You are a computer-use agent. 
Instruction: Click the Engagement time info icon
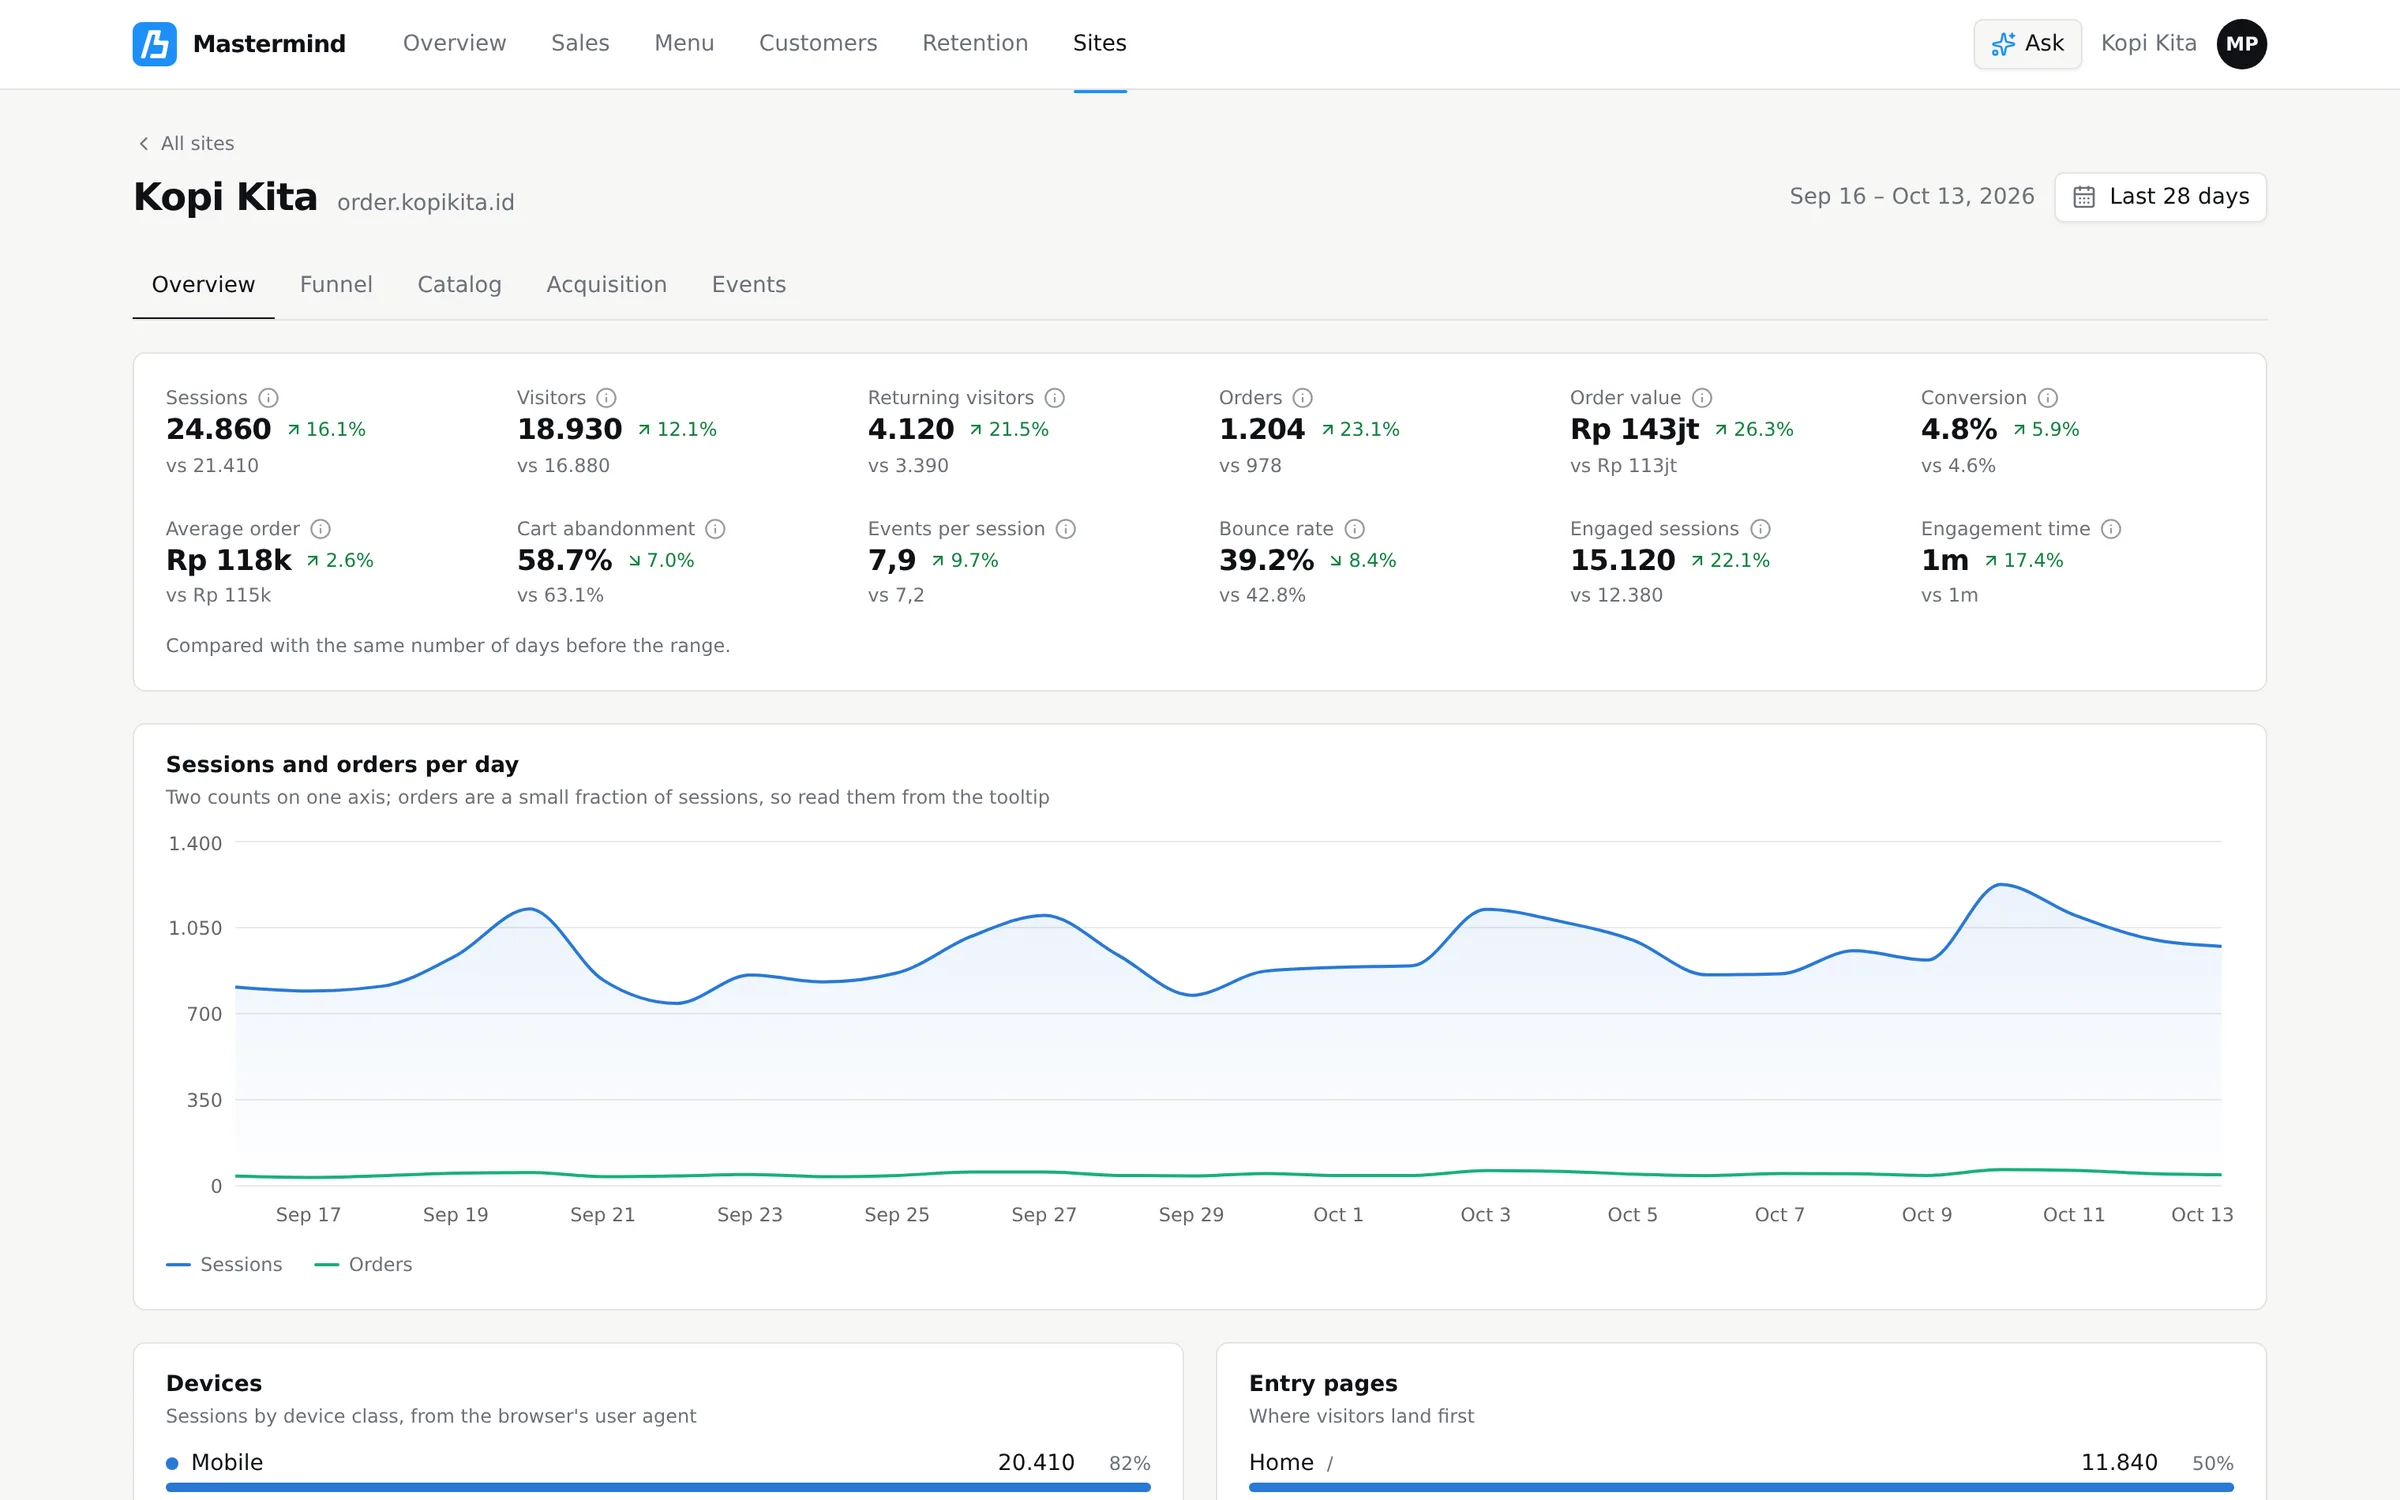[x=2111, y=529]
